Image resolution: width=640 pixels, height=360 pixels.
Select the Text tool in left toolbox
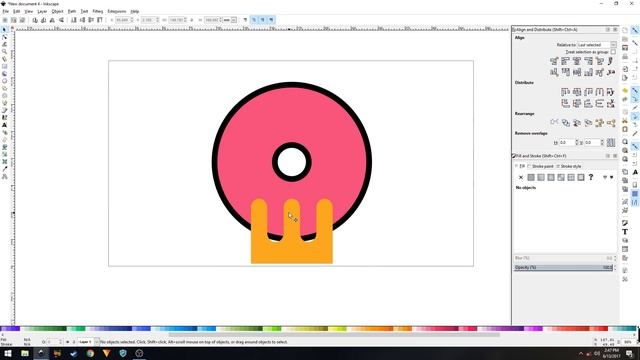(4, 125)
